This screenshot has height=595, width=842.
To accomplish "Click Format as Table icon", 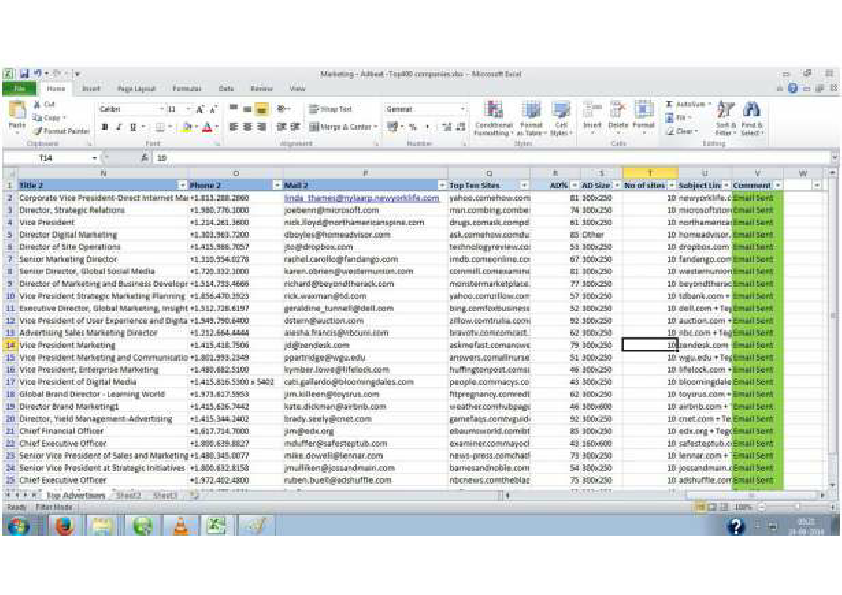I will pyautogui.click(x=531, y=119).
